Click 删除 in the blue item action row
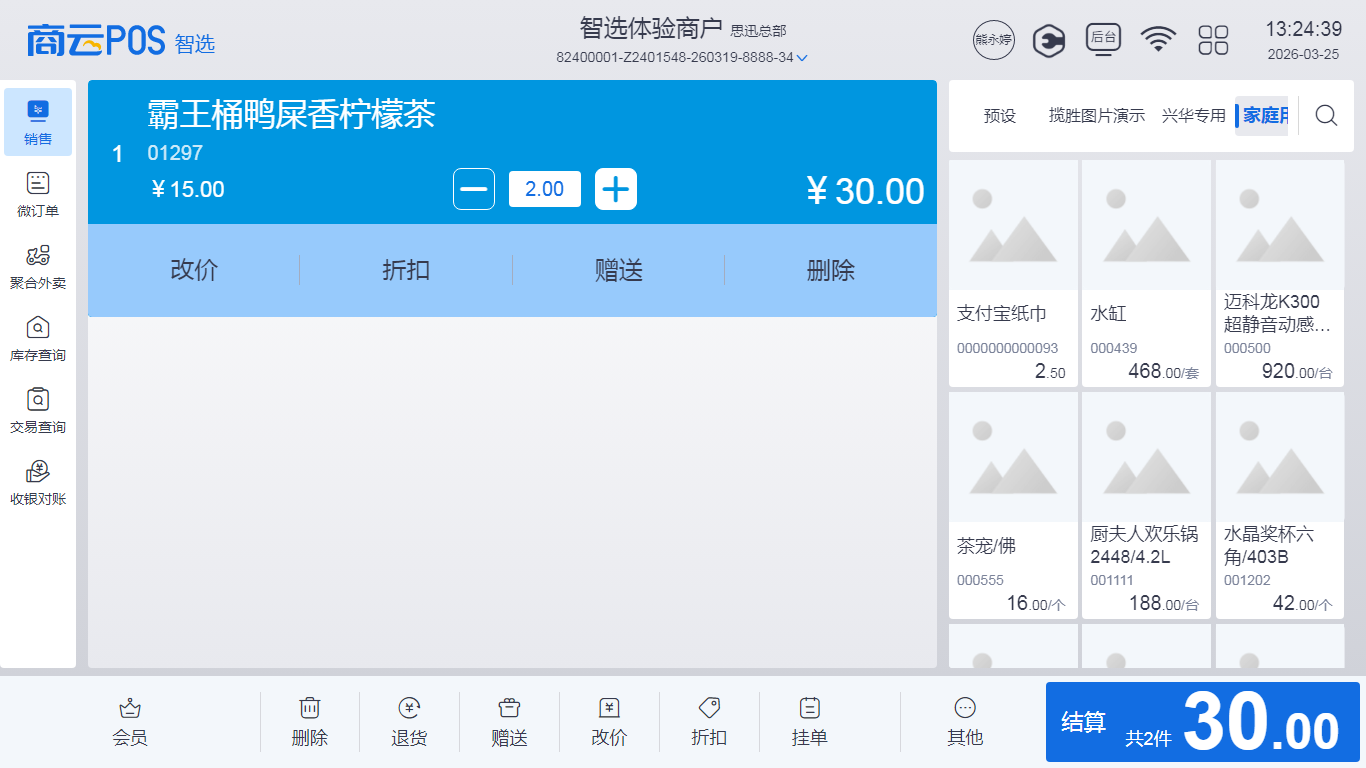The image size is (1366, 768). 830,270
